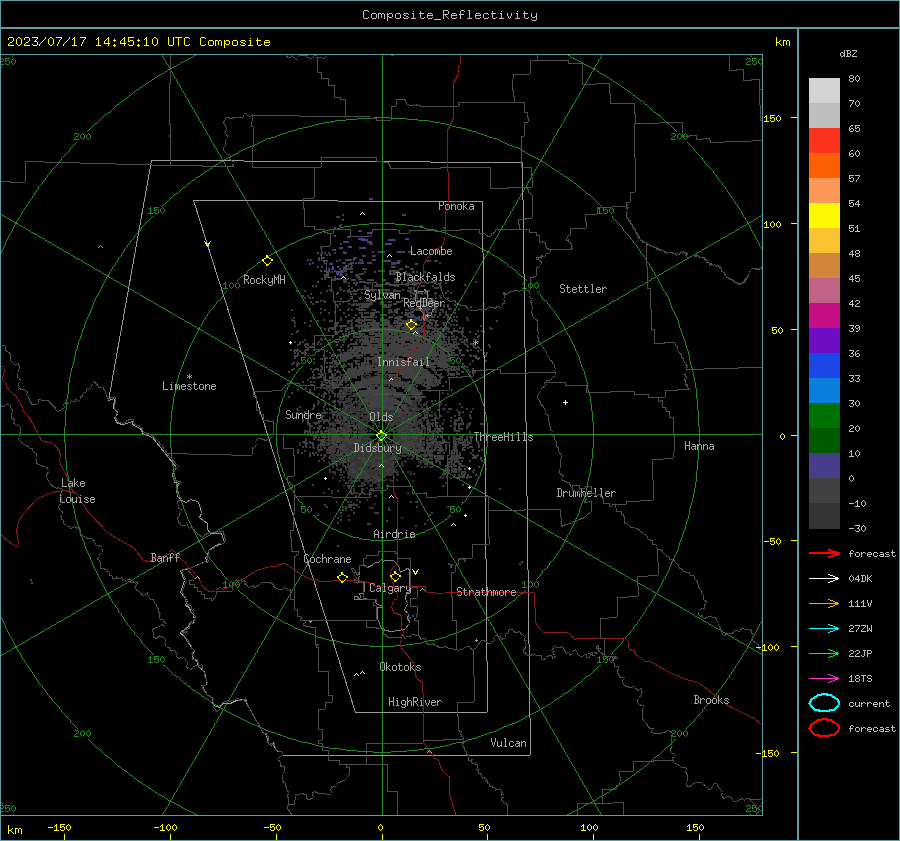Click the Drumheller city label

[586, 493]
